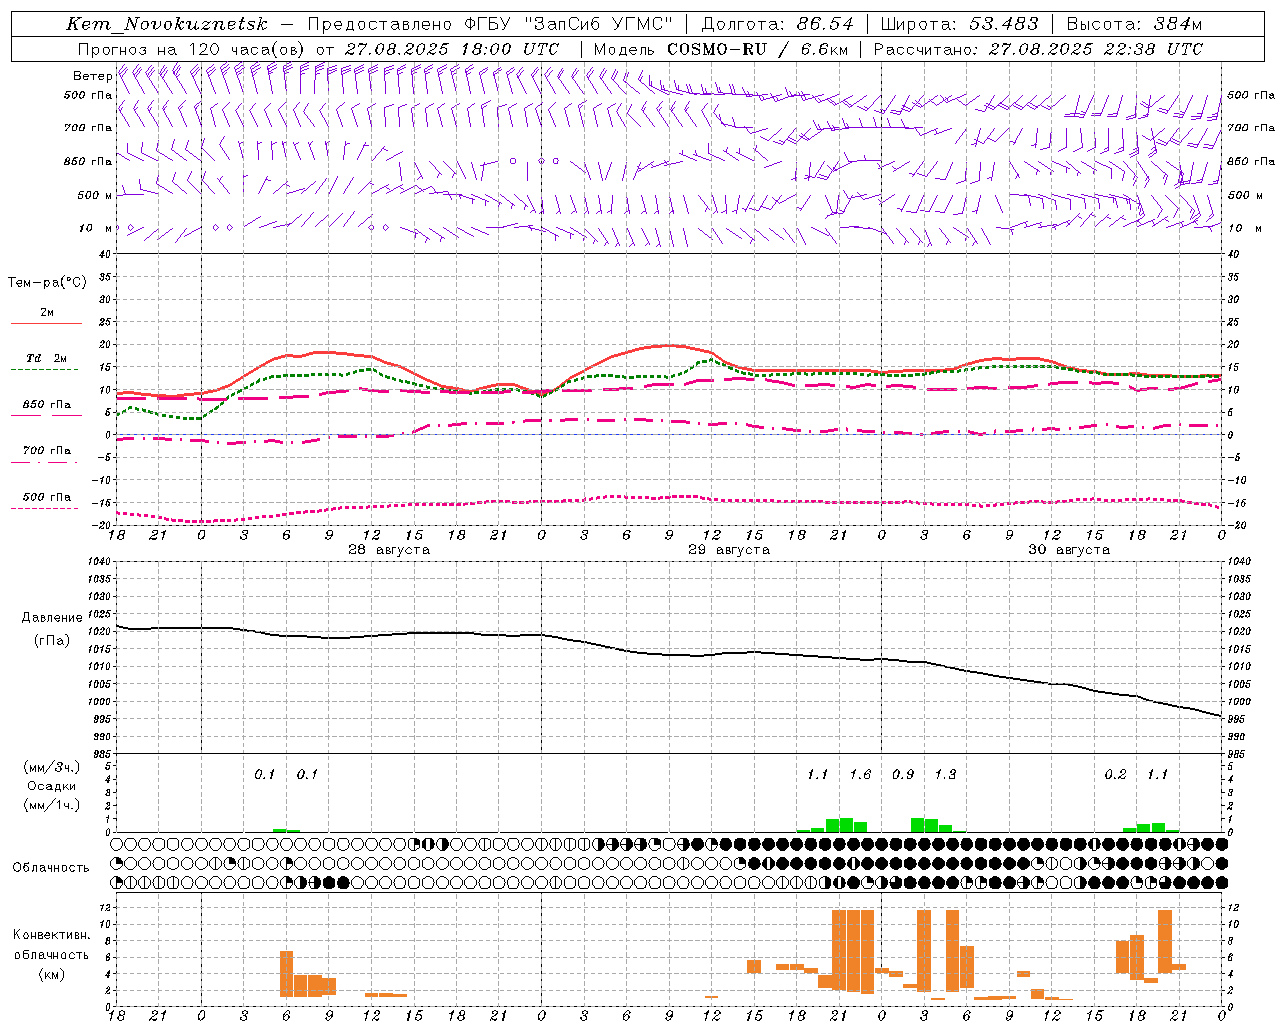Click the ФГБУ "ЗапСиб УГМС" provider text

tap(568, 24)
